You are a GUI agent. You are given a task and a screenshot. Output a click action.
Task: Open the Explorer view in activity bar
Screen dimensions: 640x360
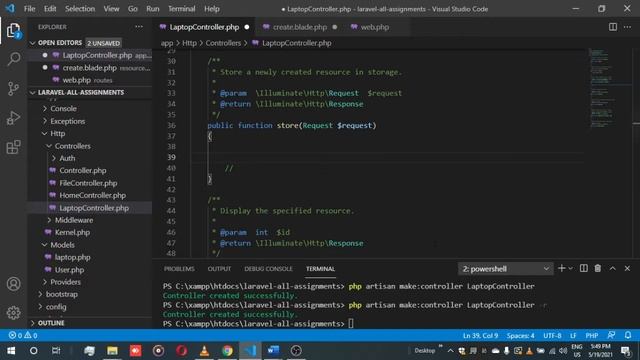tap(13, 31)
